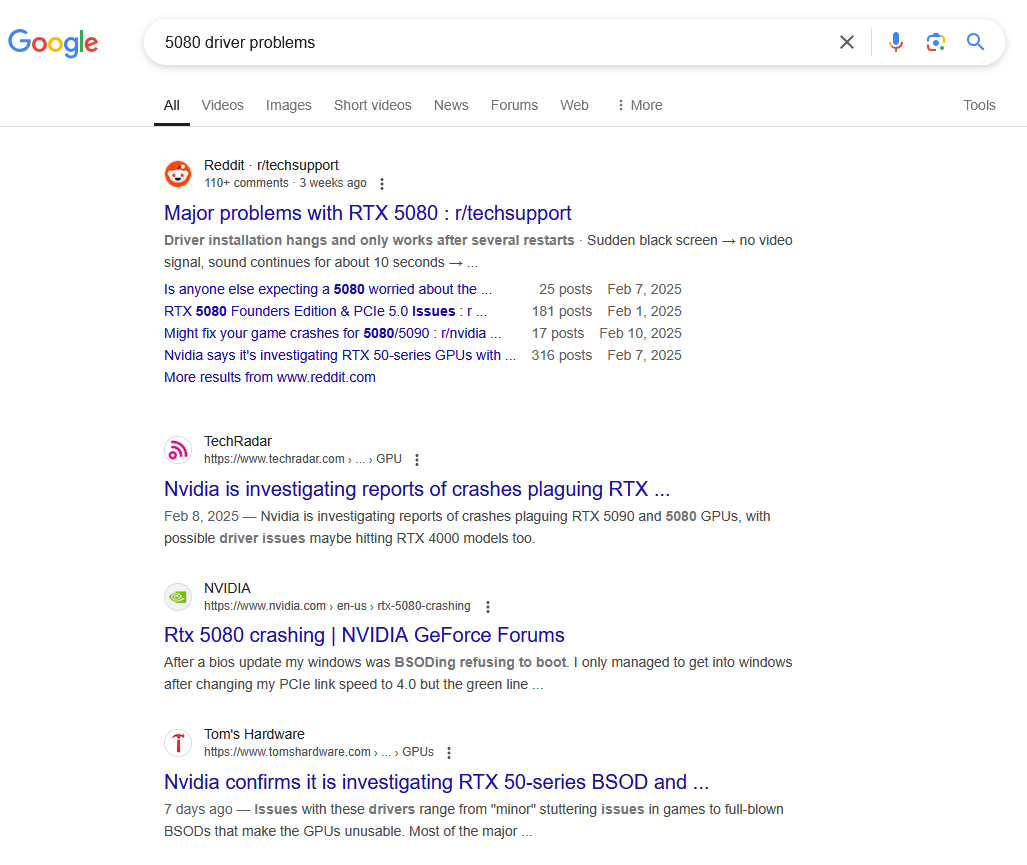The width and height of the screenshot is (1027, 865).
Task: Select the All tab
Action: (x=172, y=105)
